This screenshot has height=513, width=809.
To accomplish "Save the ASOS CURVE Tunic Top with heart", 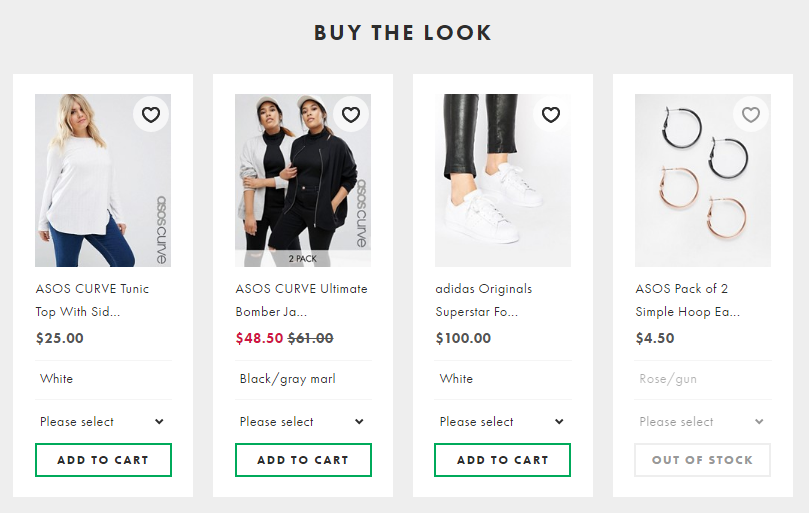I will 151,114.
